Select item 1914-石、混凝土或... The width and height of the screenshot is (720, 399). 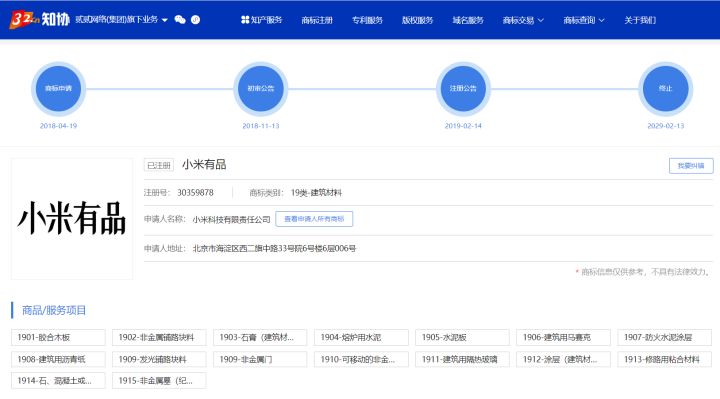pyautogui.click(x=58, y=381)
